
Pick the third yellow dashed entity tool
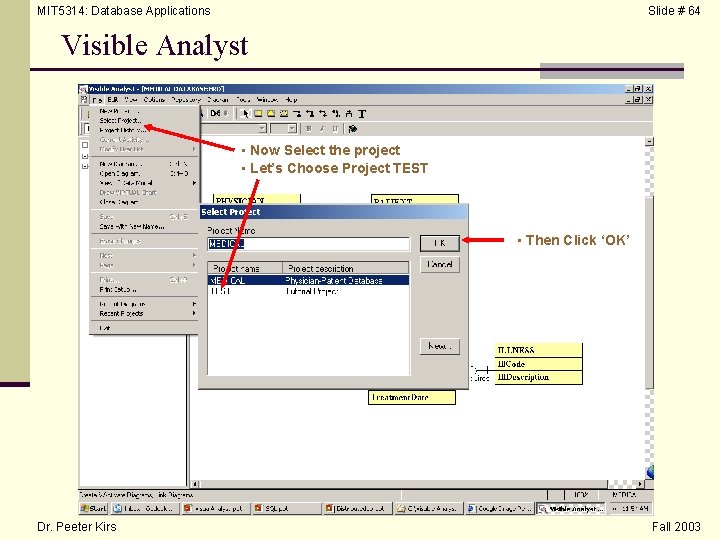[x=284, y=114]
